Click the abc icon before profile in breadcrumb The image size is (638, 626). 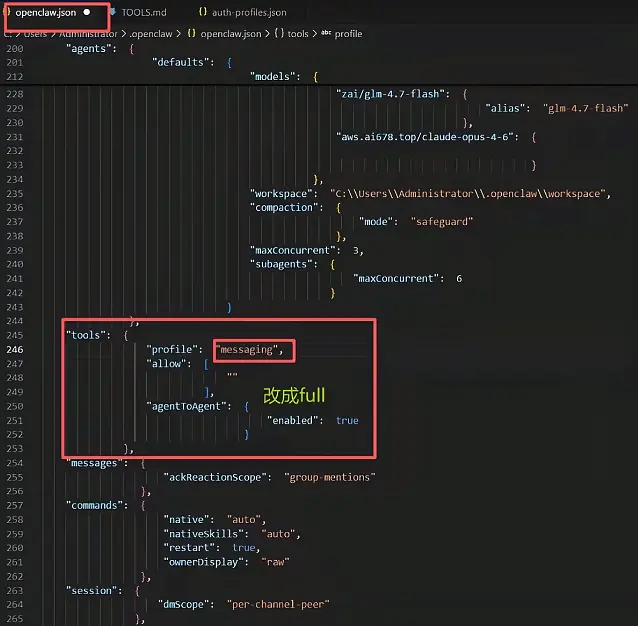[325, 33]
